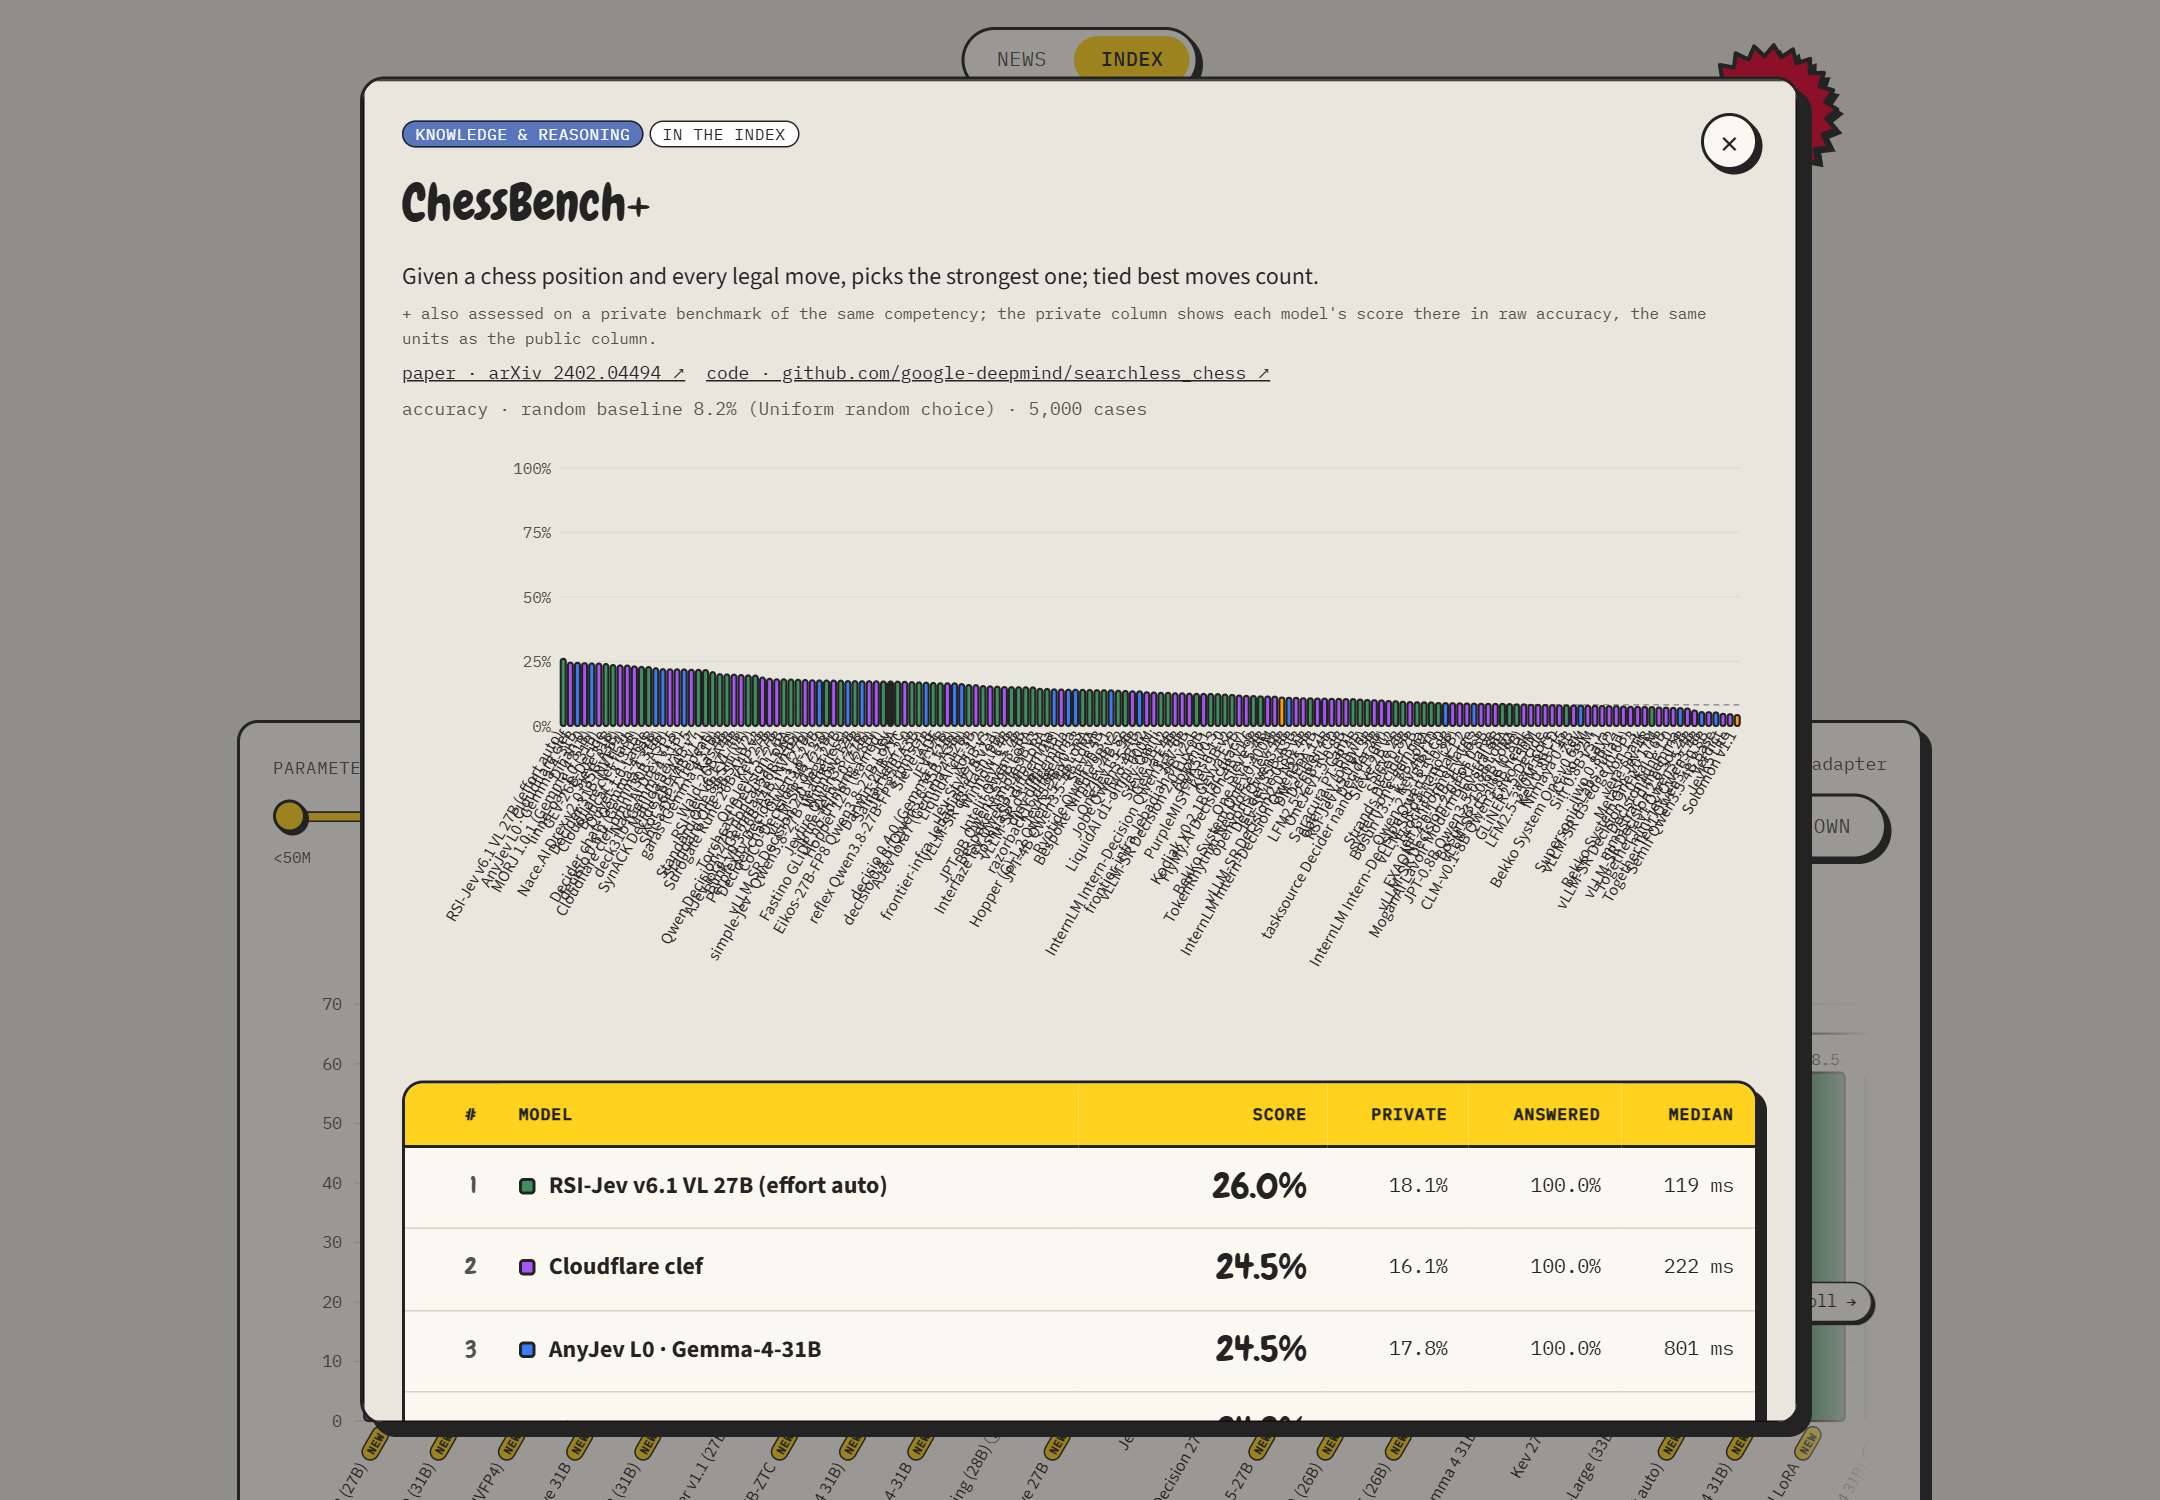Click the parameter slider handle
The image size is (2160, 1500).
pyautogui.click(x=290, y=816)
